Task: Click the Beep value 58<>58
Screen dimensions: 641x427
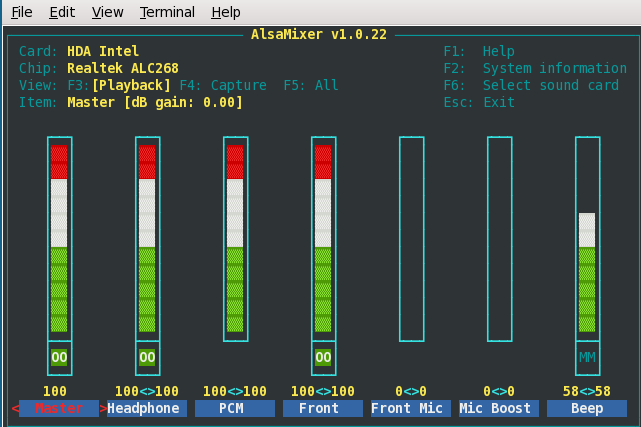Action: tap(587, 391)
